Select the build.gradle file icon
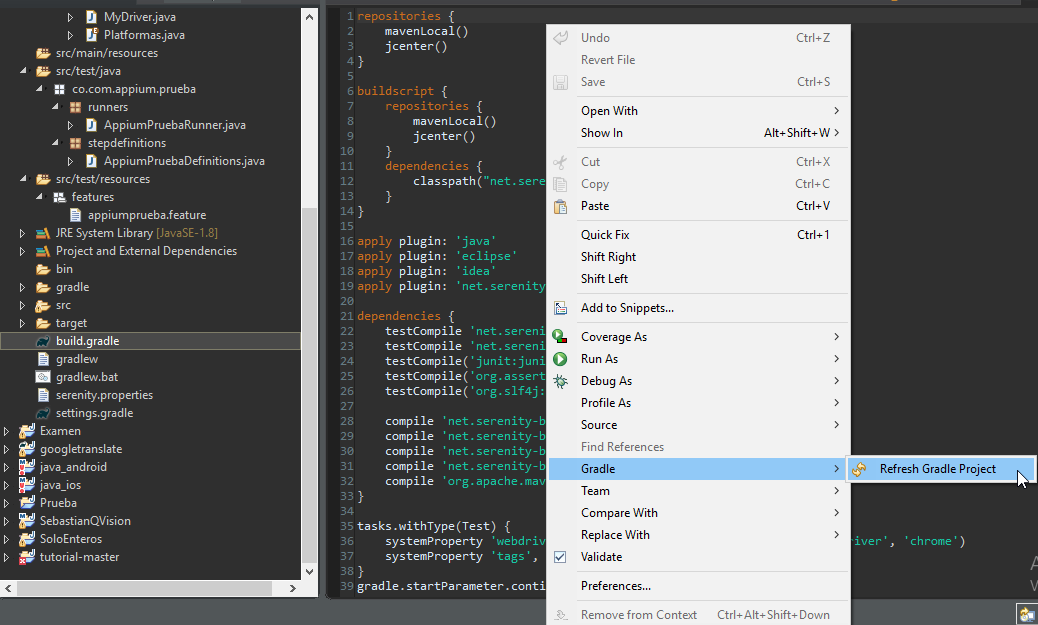This screenshot has height=625, width=1038. point(43,341)
